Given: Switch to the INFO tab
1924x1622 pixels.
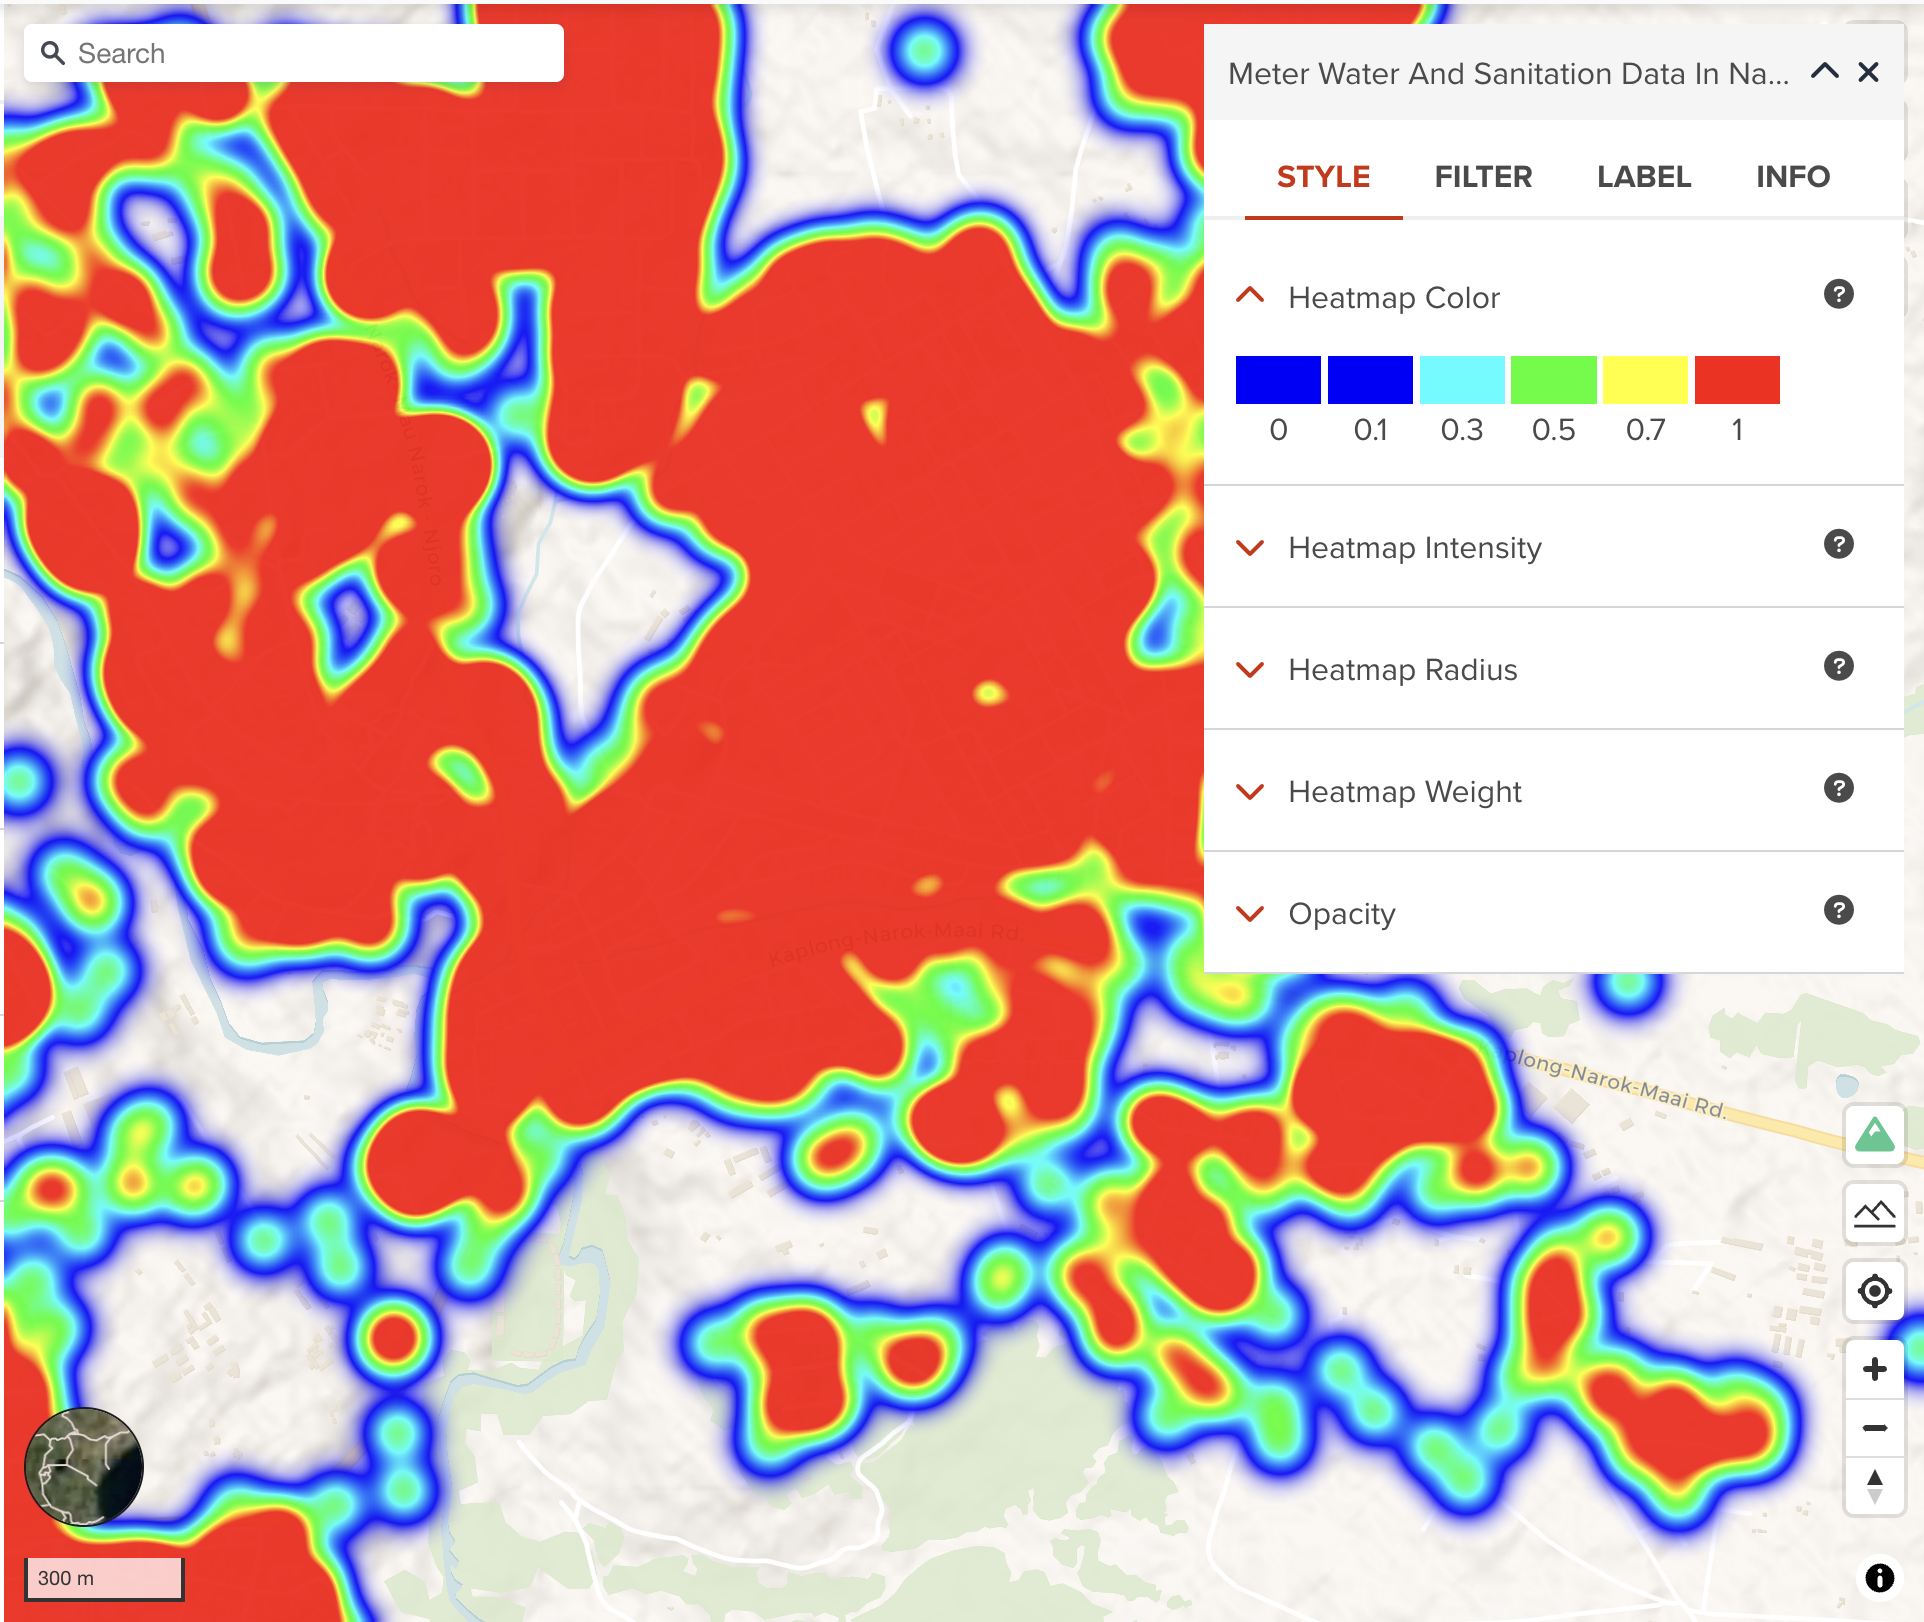Looking at the screenshot, I should click(x=1790, y=177).
